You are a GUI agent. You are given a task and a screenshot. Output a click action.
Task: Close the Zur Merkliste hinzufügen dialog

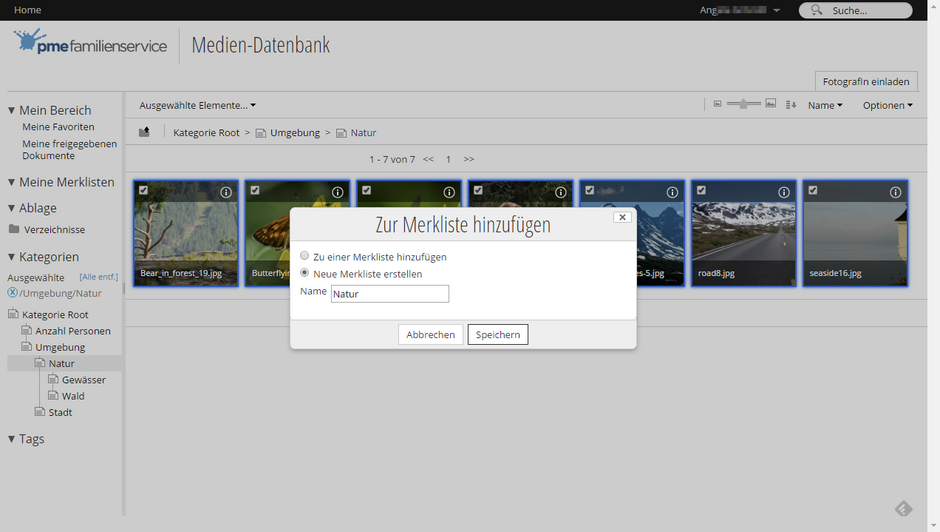[622, 217]
